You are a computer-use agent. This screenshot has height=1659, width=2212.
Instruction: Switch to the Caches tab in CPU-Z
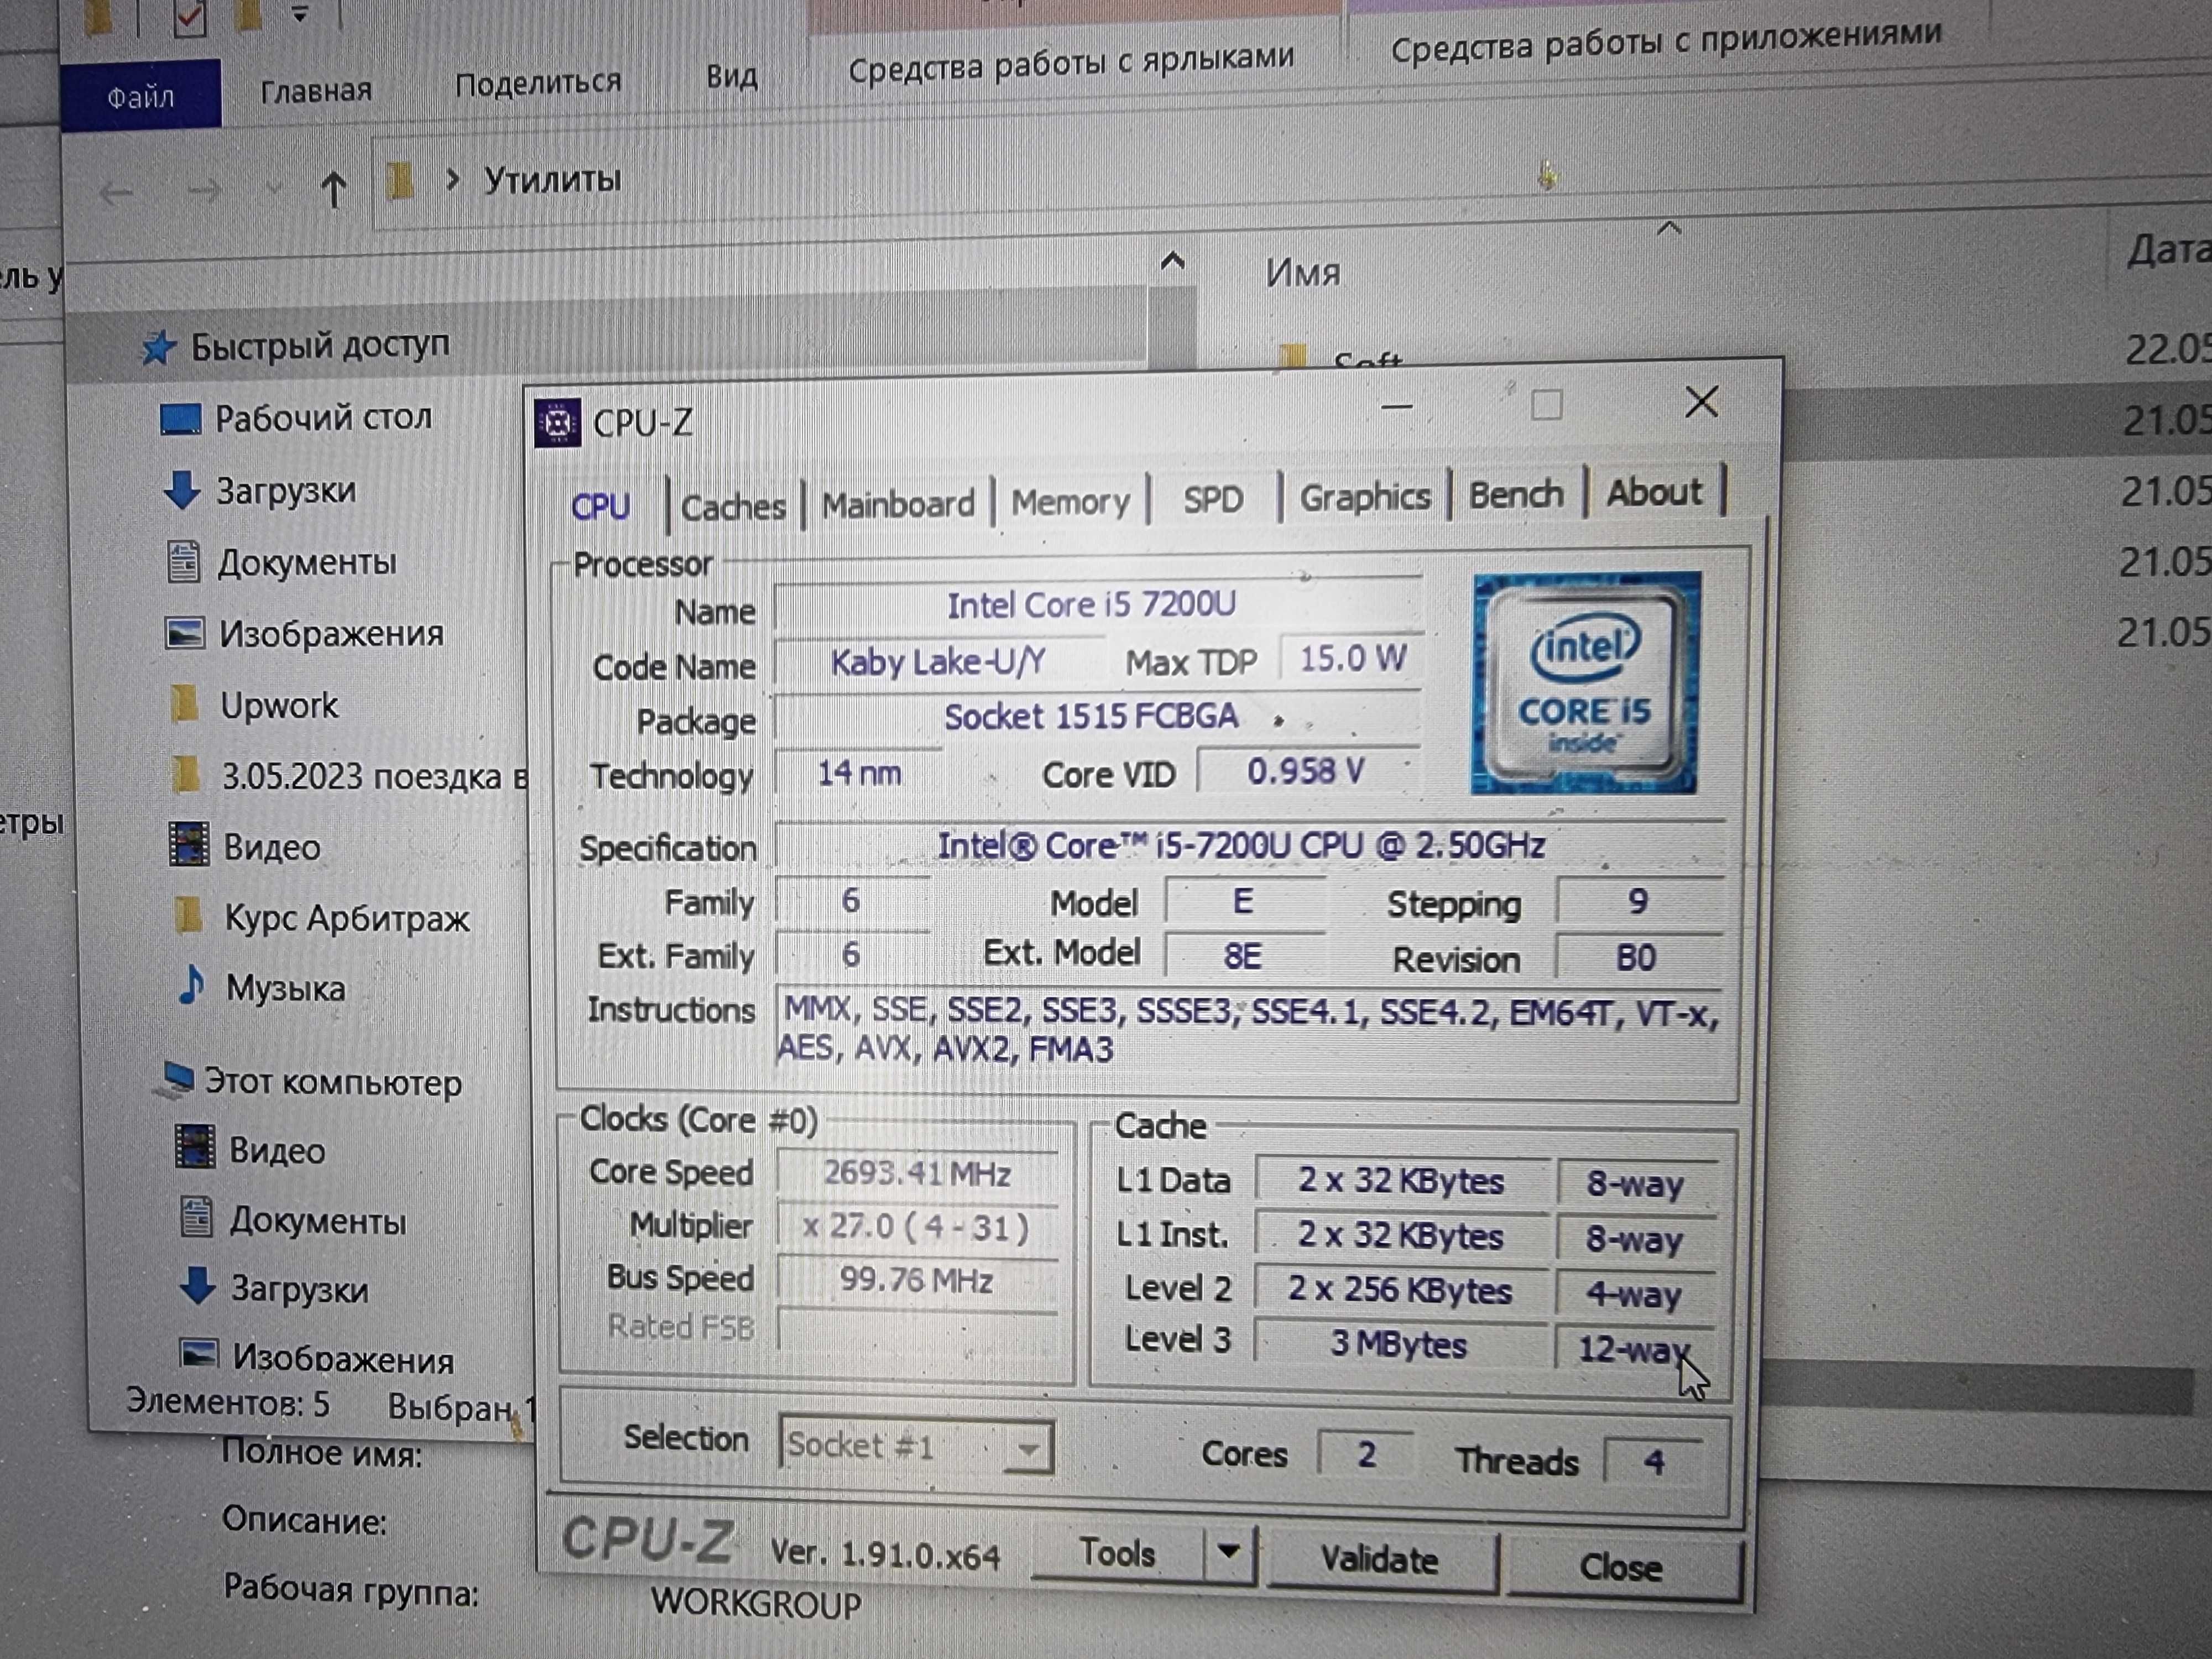click(x=733, y=507)
